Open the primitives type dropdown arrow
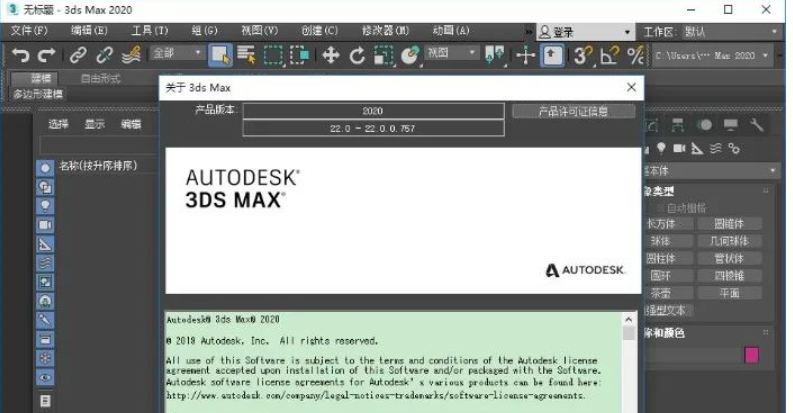Screen dimensions: 793x413 (x=773, y=171)
